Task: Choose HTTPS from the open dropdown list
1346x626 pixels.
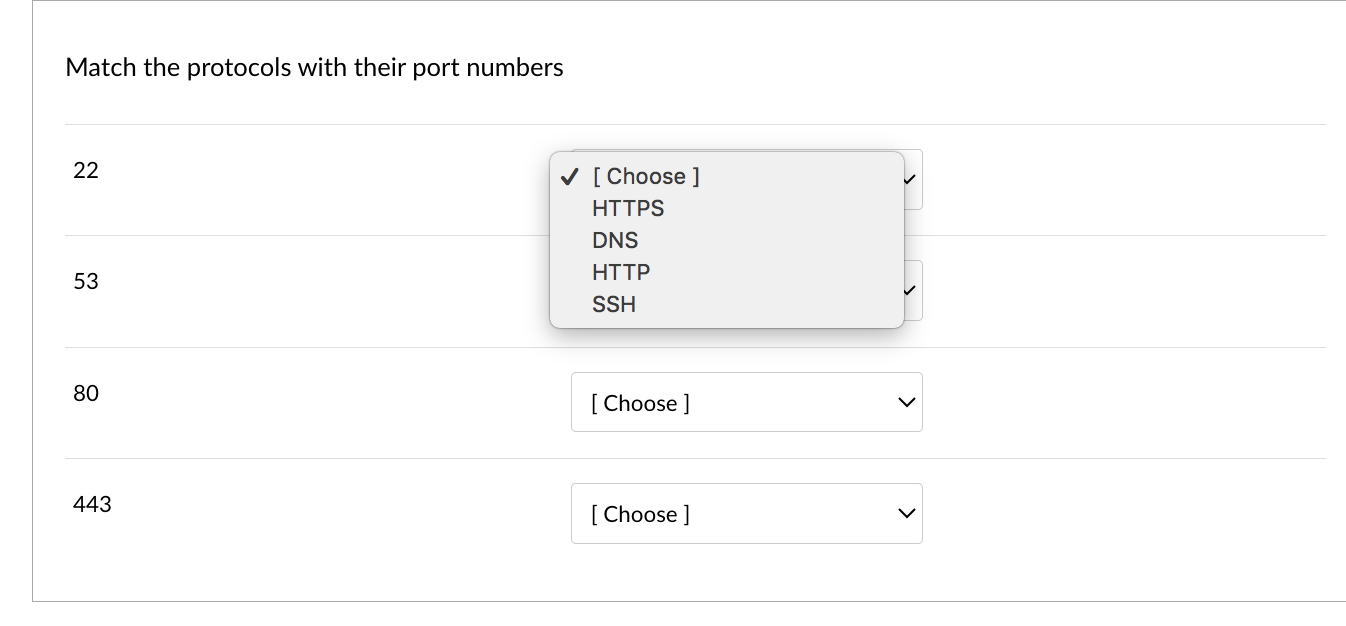Action: coord(627,208)
